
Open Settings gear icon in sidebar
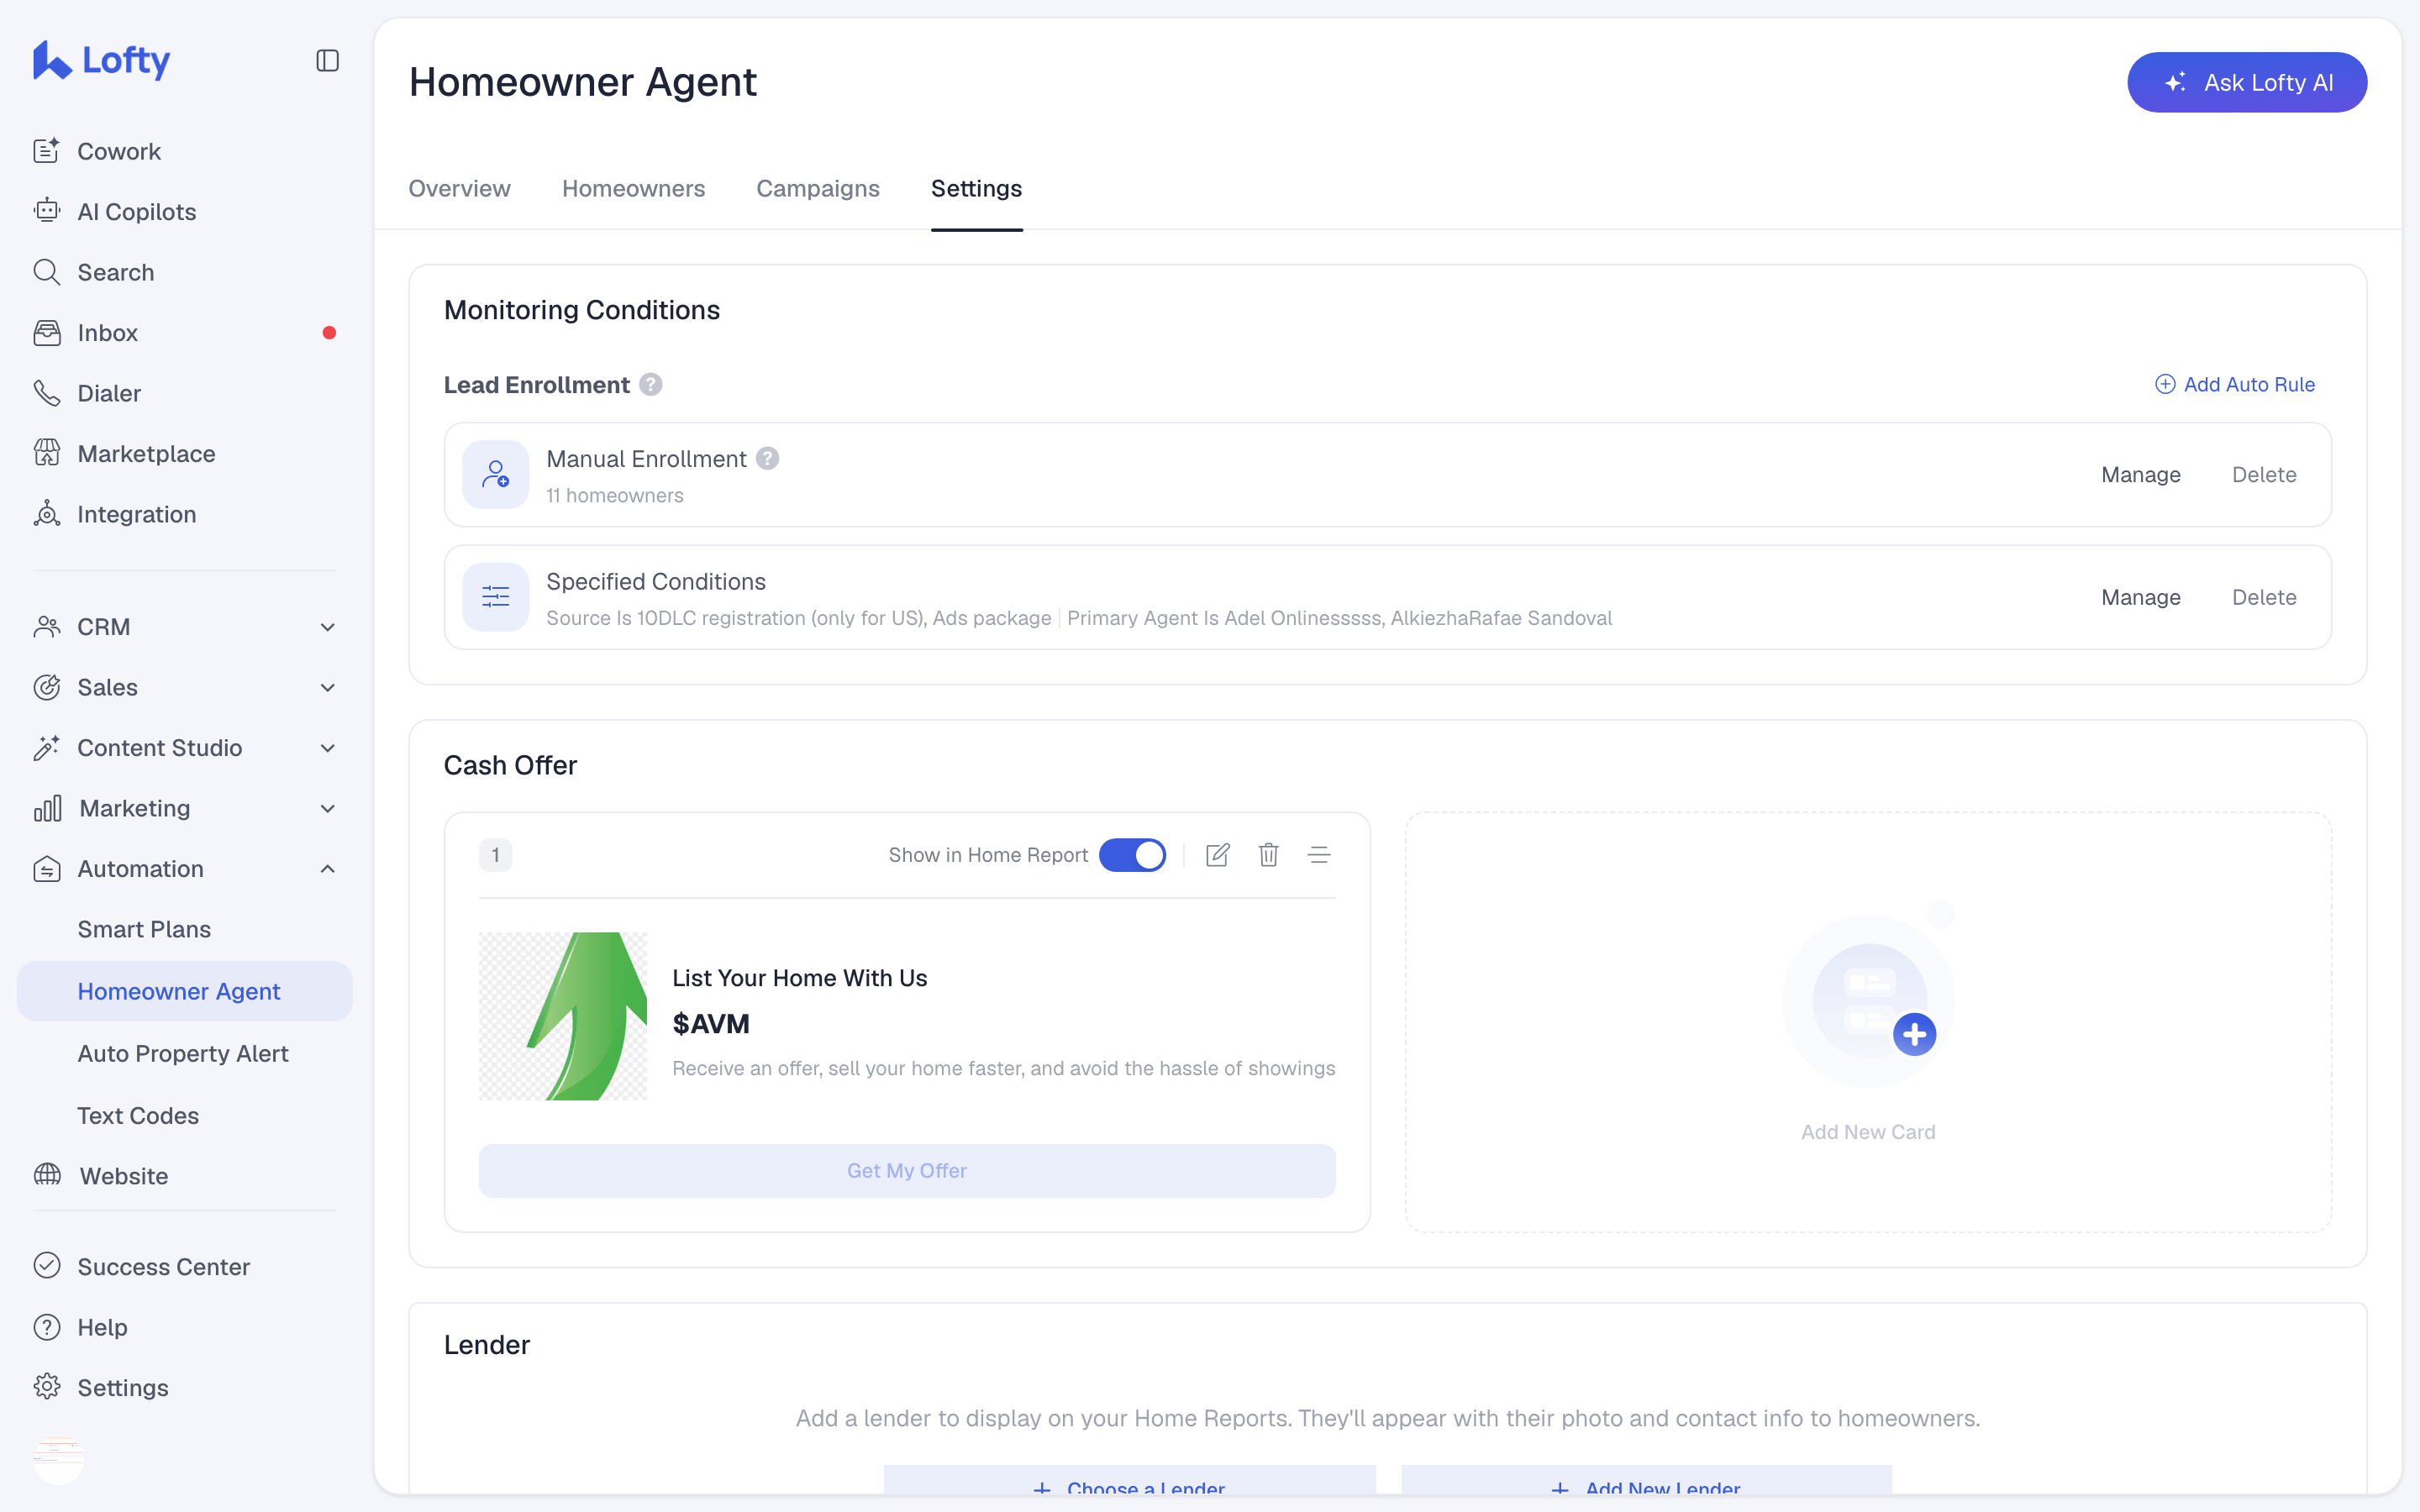pyautogui.click(x=46, y=1387)
